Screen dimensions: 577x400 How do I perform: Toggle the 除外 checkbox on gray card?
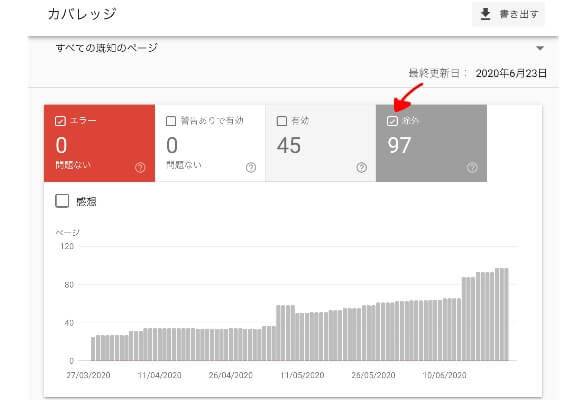tap(392, 121)
